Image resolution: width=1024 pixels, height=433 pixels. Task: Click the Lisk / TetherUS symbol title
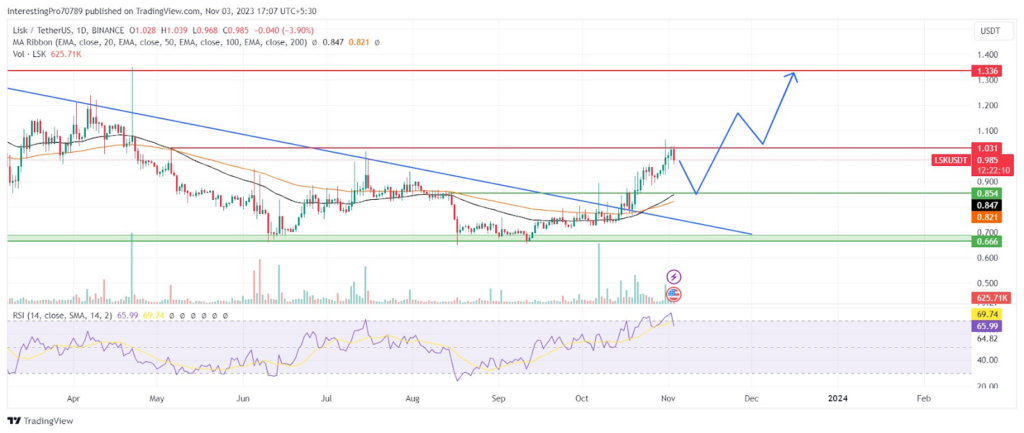[x=70, y=30]
